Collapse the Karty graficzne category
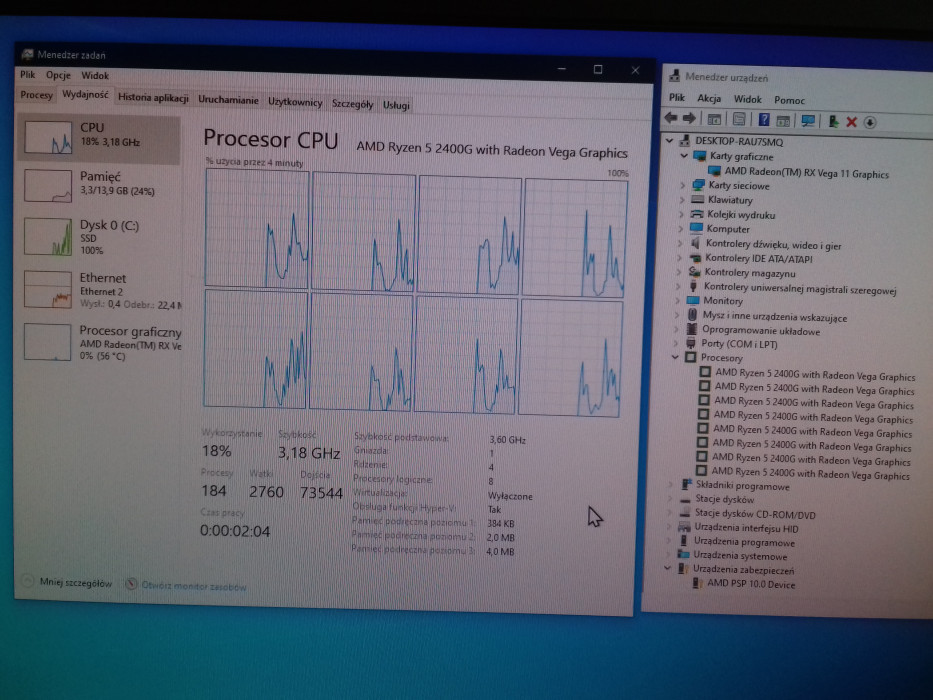 point(684,156)
